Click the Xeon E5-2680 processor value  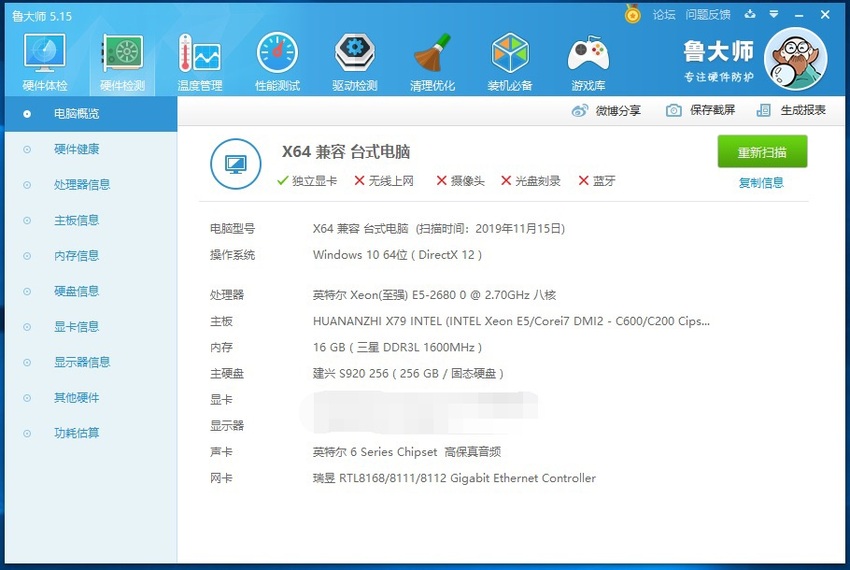click(434, 295)
